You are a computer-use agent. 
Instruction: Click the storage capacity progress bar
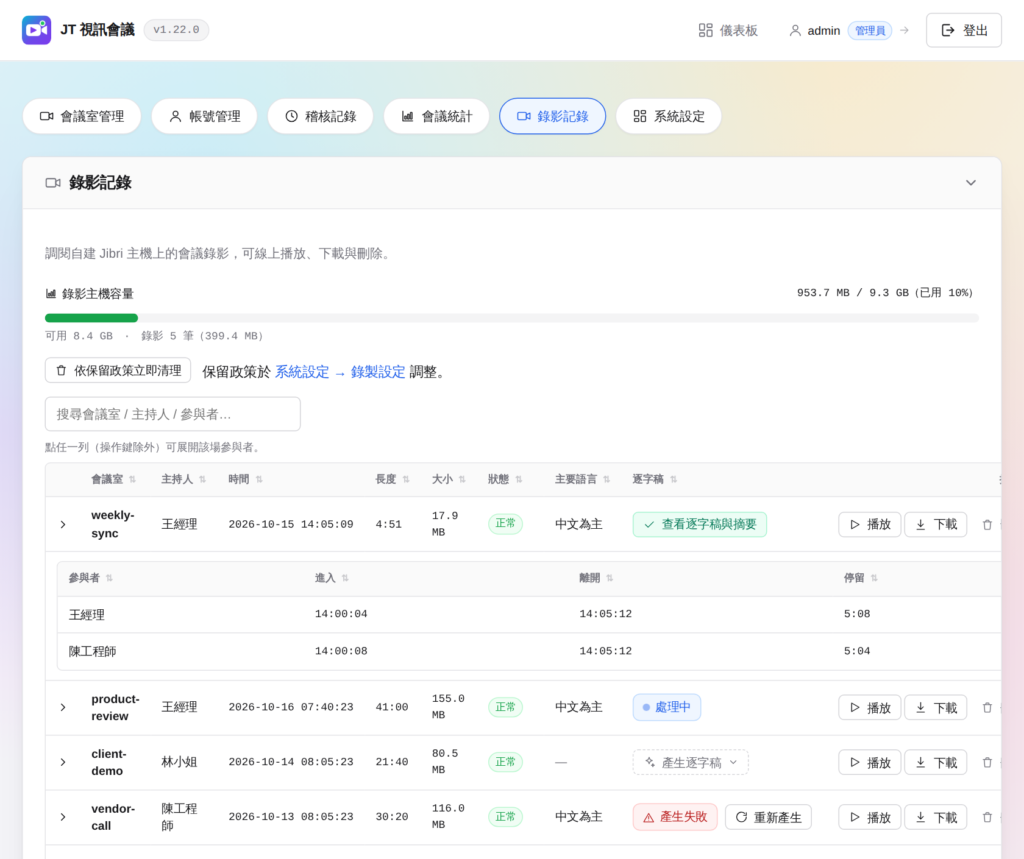[511, 318]
